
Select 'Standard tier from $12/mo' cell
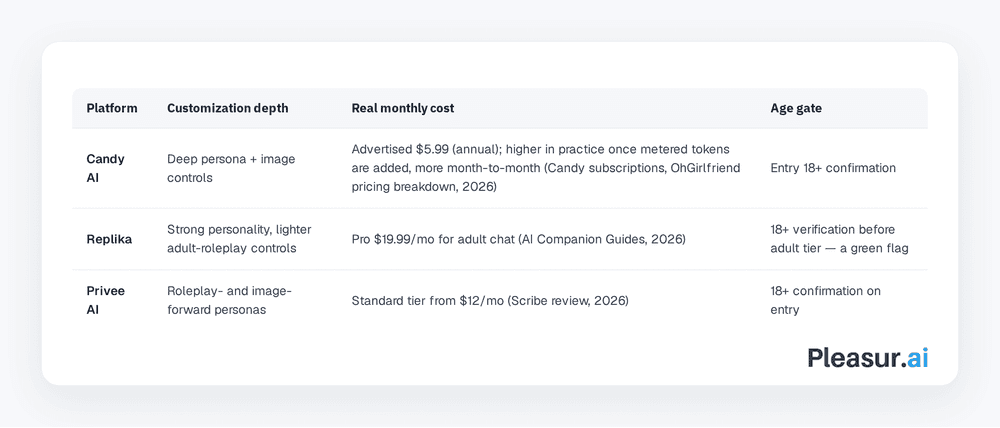pos(490,300)
